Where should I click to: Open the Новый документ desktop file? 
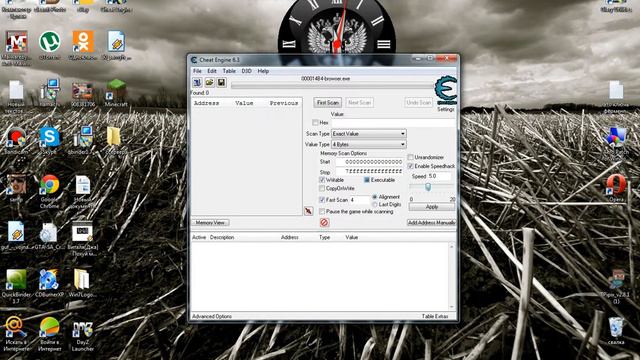pos(82,191)
